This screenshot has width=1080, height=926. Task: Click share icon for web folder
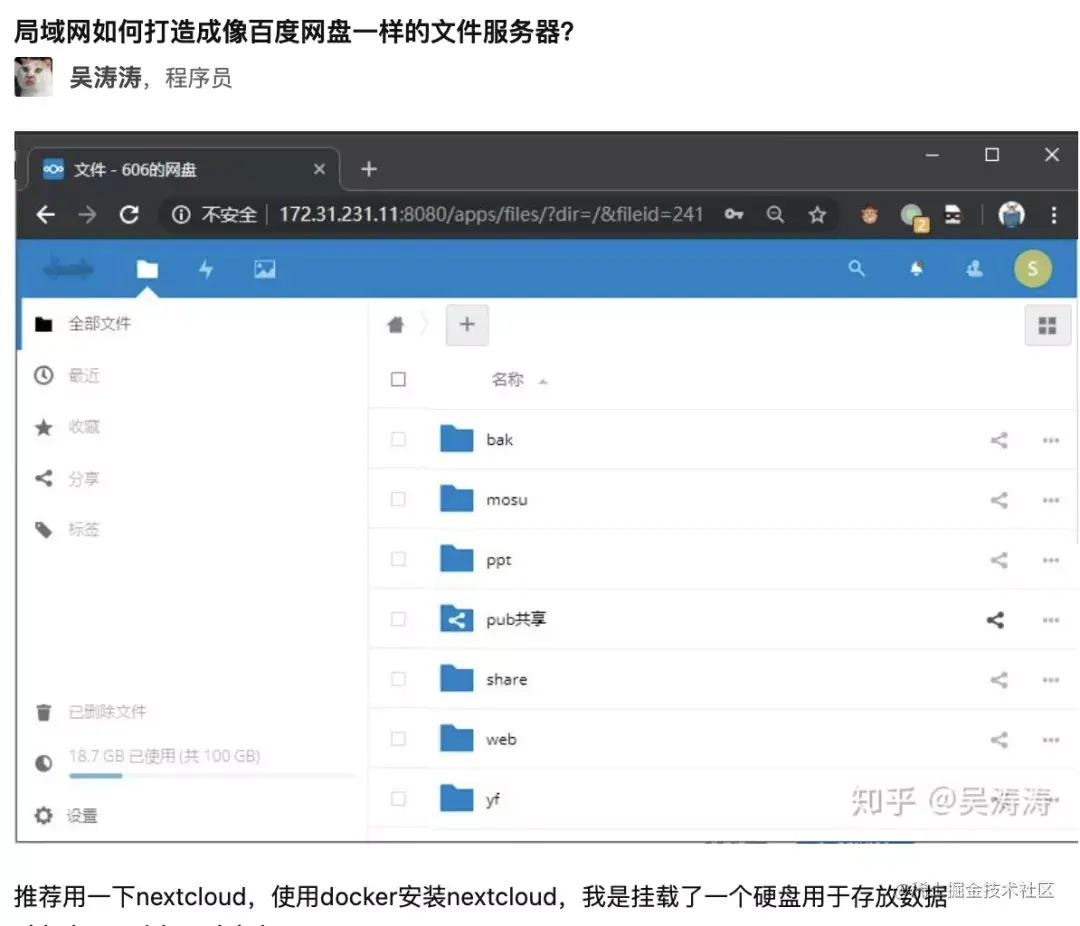[999, 740]
